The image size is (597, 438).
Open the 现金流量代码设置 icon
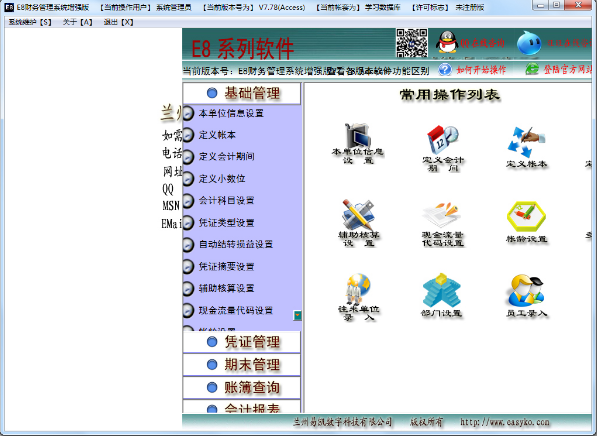click(x=442, y=224)
